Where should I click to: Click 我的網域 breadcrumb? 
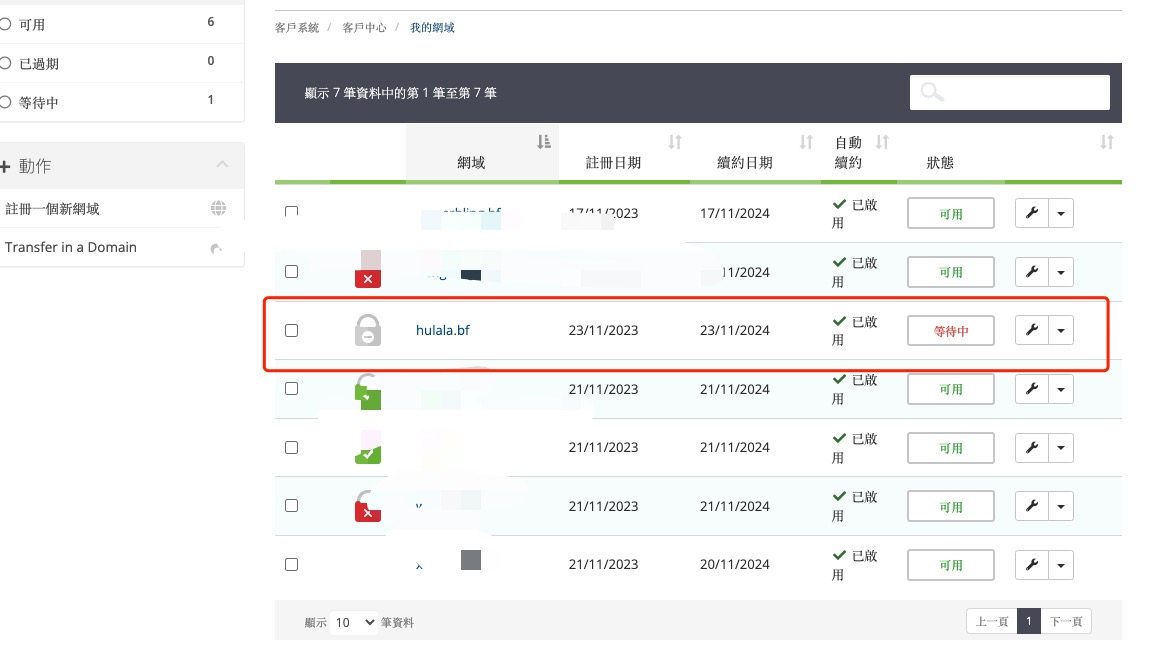pos(432,27)
